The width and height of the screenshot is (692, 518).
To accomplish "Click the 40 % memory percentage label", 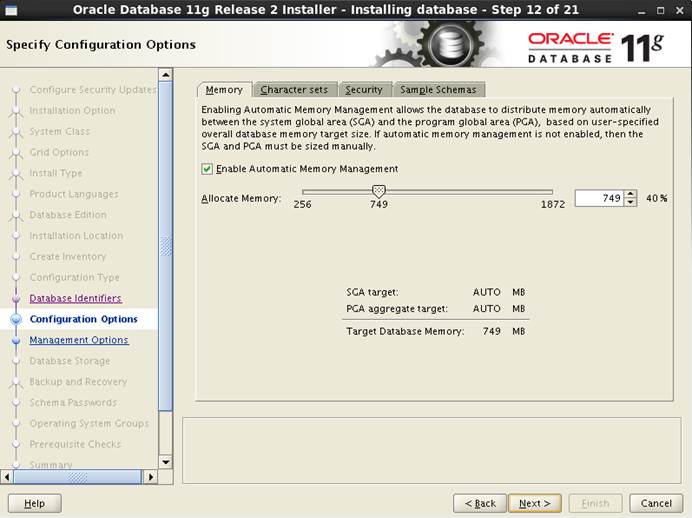I will [657, 199].
